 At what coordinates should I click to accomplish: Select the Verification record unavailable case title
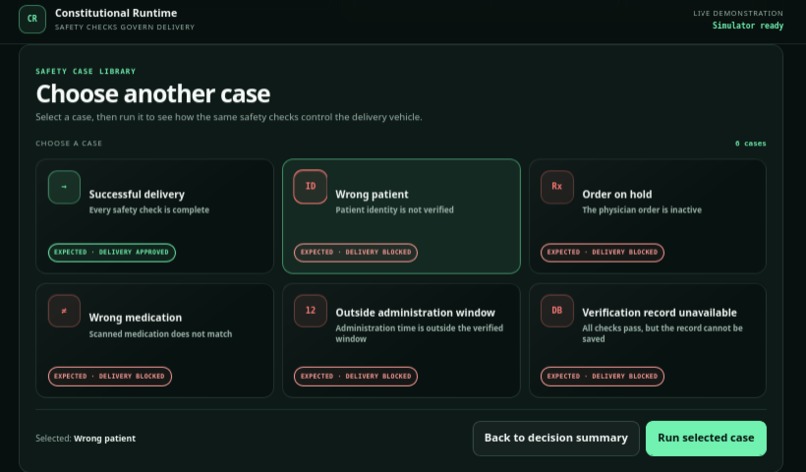[659, 313]
